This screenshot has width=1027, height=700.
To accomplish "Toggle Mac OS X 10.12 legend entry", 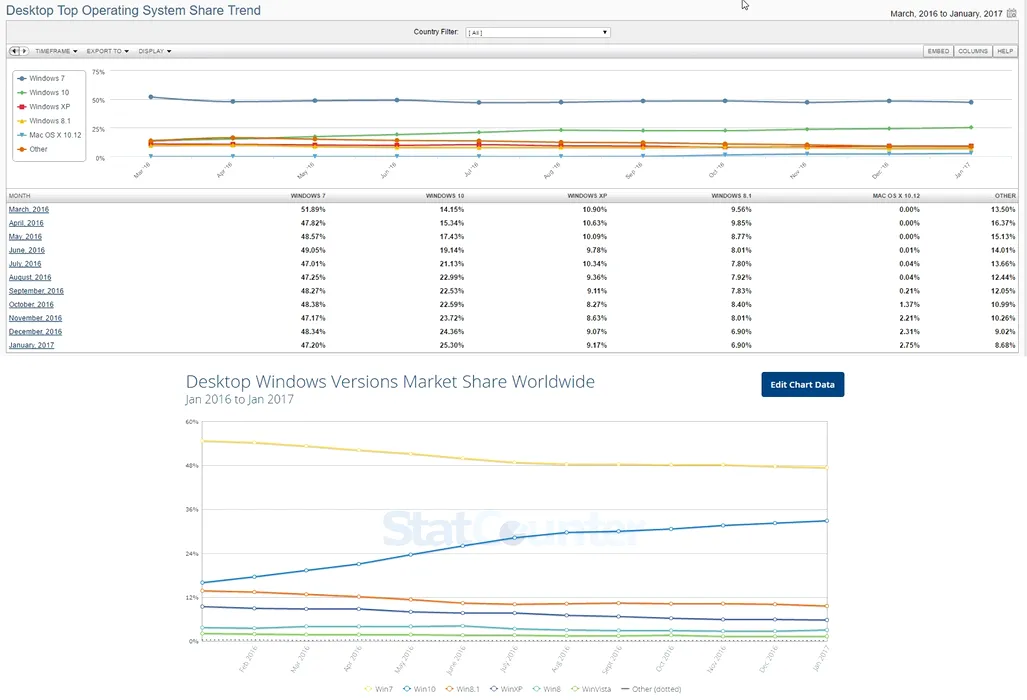I will (50, 136).
